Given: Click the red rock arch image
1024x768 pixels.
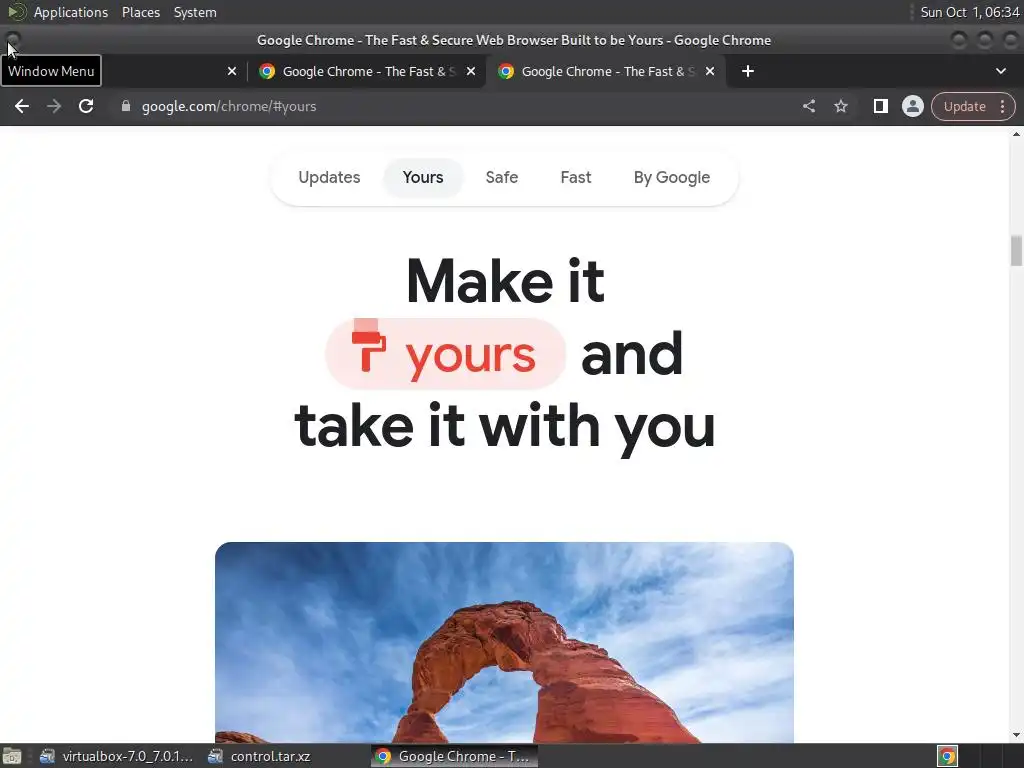Looking at the screenshot, I should [504, 643].
